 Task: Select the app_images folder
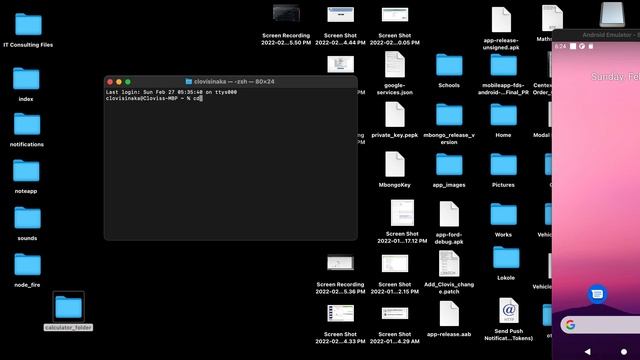click(449, 164)
